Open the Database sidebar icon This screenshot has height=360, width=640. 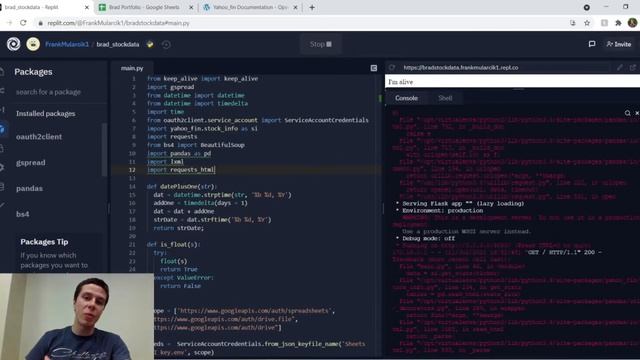[2, 187]
